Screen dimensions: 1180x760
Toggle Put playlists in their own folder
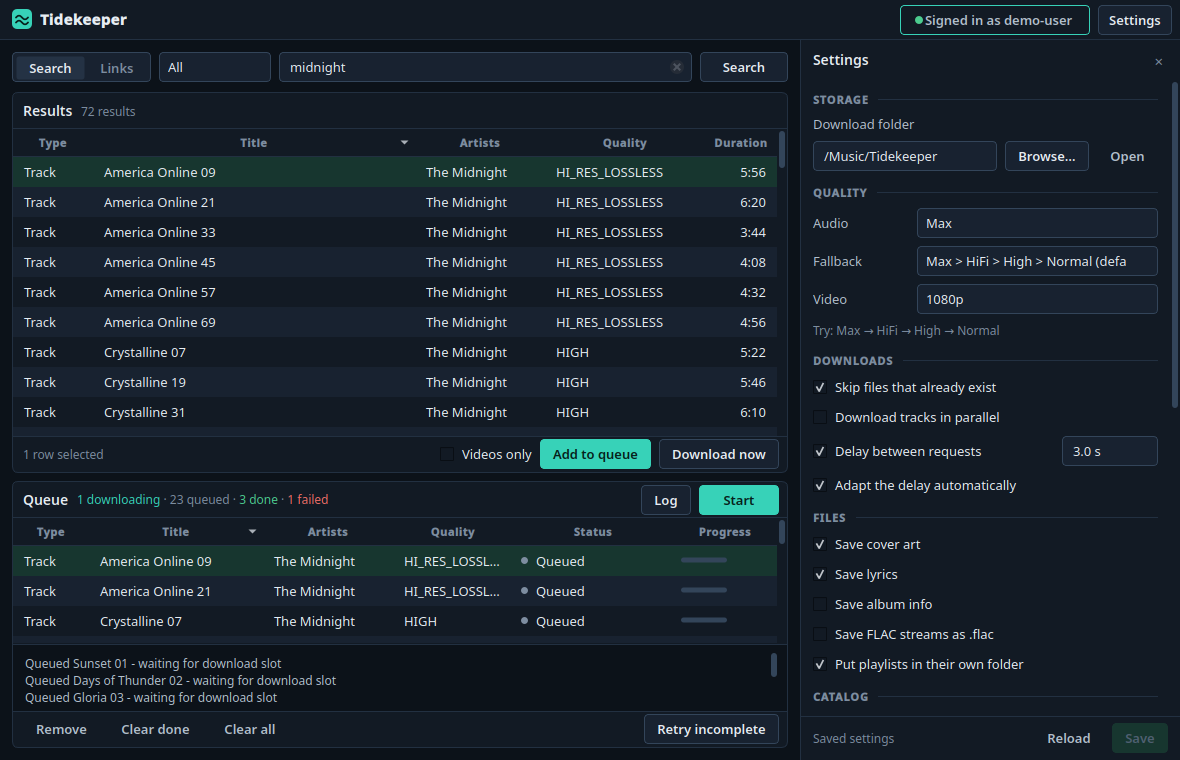pos(820,664)
